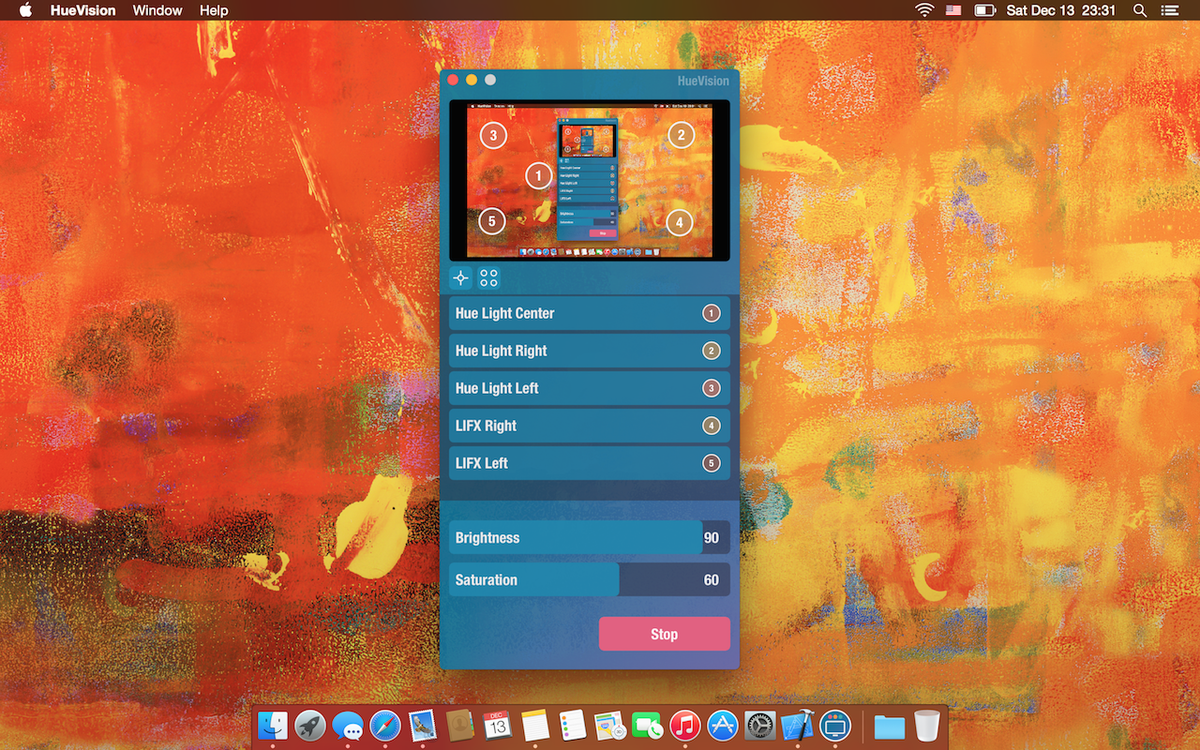This screenshot has height=750, width=1200.
Task: Open Mail from the Dock
Action: pos(422,725)
